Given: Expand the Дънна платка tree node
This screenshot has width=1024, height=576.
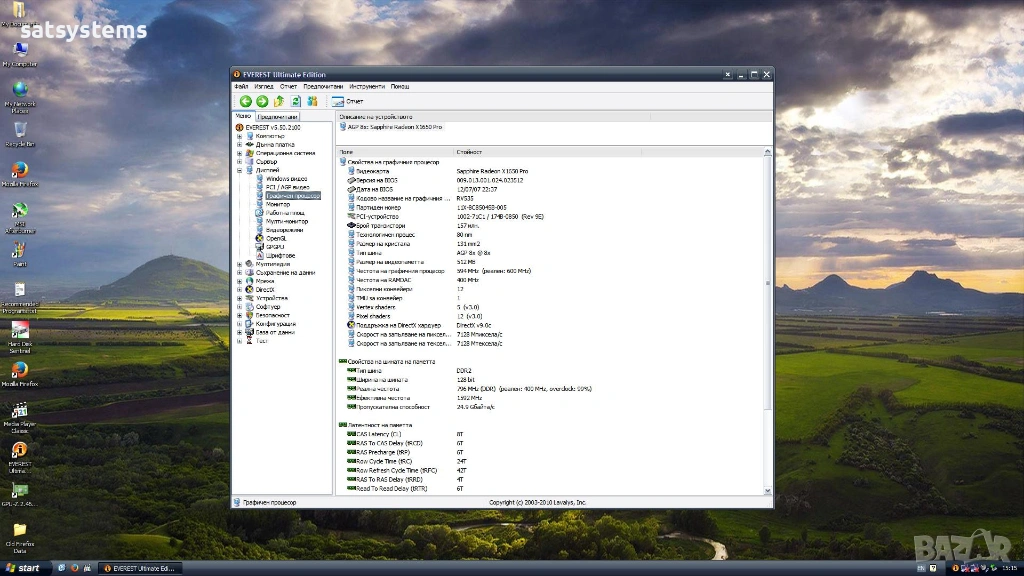Looking at the screenshot, I should 239,144.
